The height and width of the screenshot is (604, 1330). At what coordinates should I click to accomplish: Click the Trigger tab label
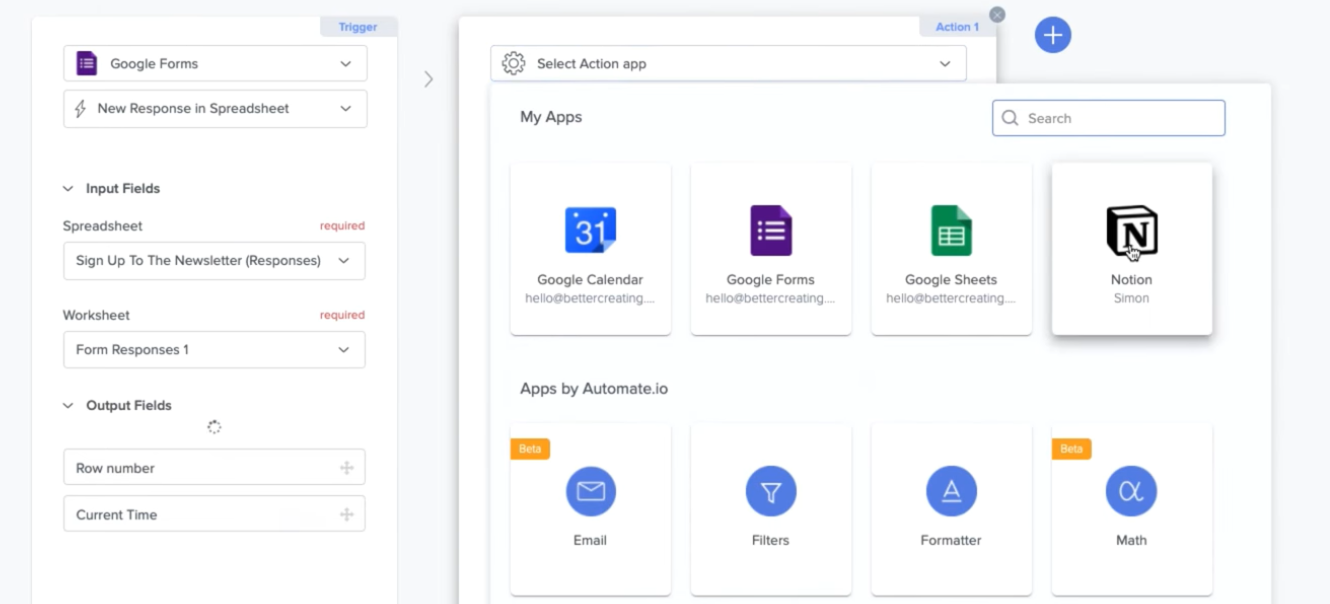tap(358, 27)
